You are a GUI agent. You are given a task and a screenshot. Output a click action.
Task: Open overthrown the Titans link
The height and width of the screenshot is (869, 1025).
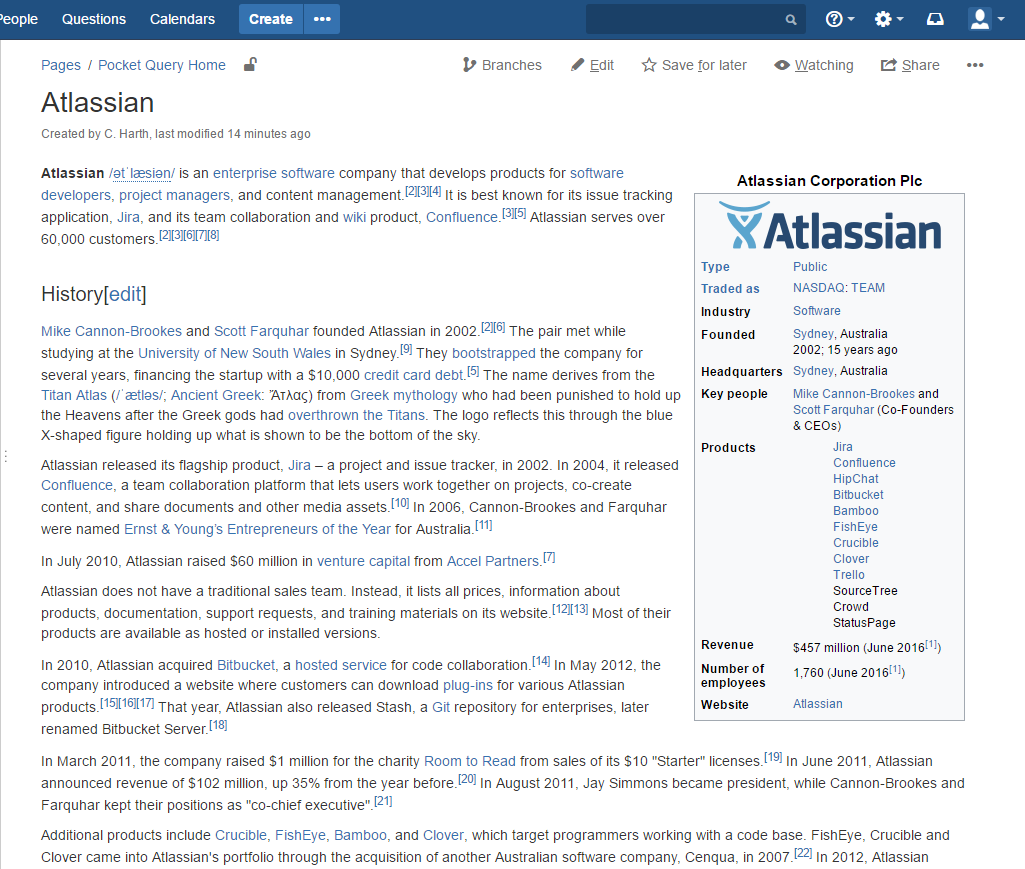click(356, 415)
